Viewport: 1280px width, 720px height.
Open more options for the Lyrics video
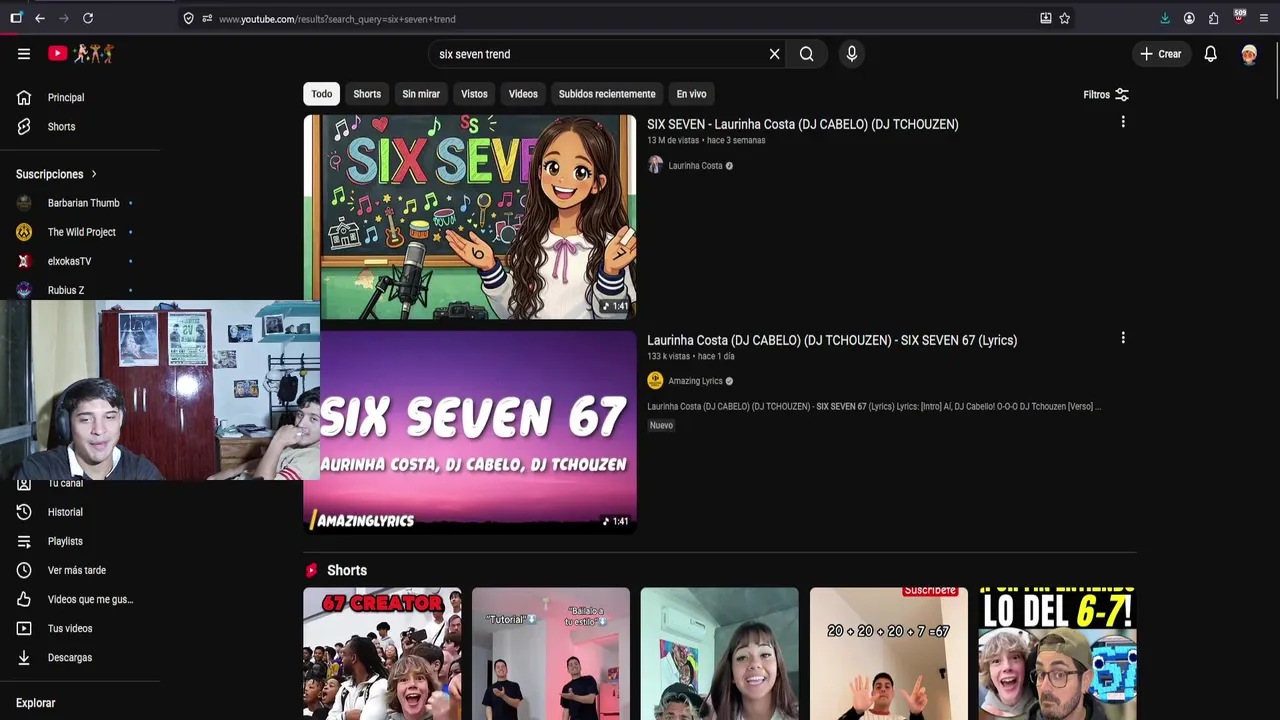(x=1123, y=338)
